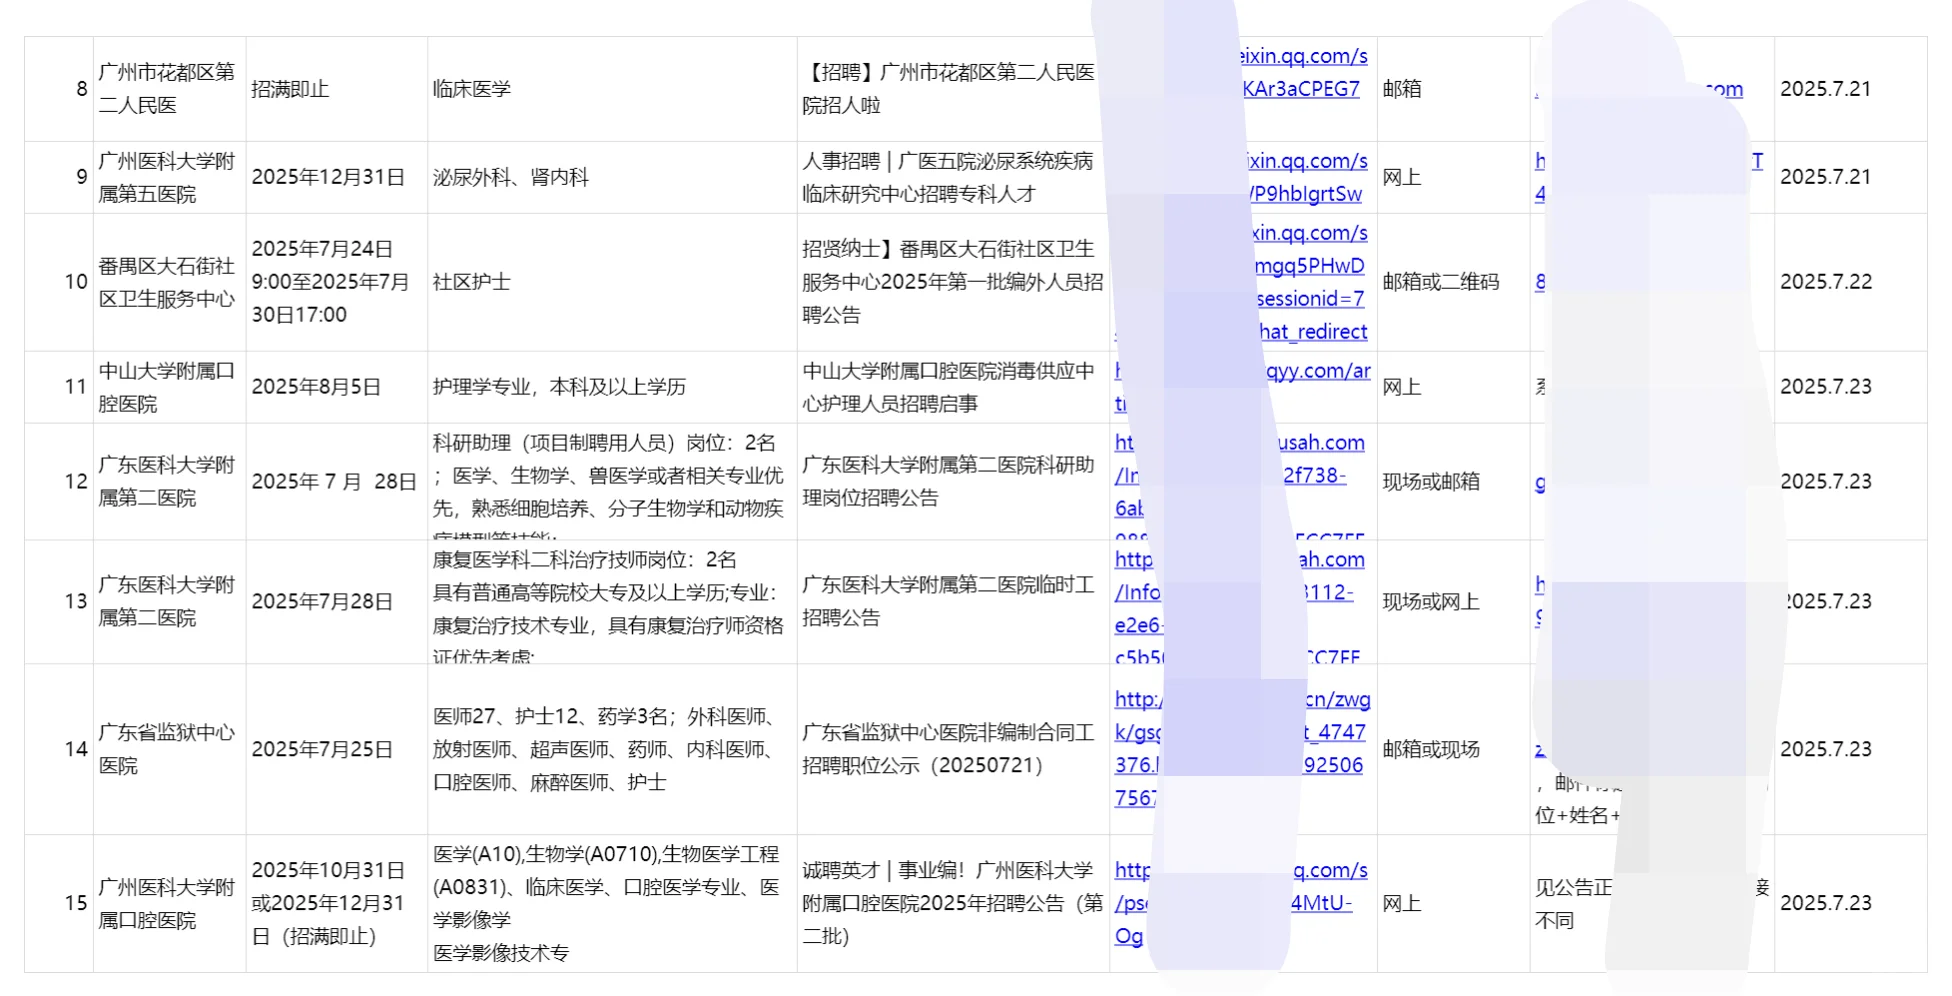1952x996 pixels.
Task: Click title 【招聘】广州市花都区第二人民医院招人啦
Action: click(949, 89)
